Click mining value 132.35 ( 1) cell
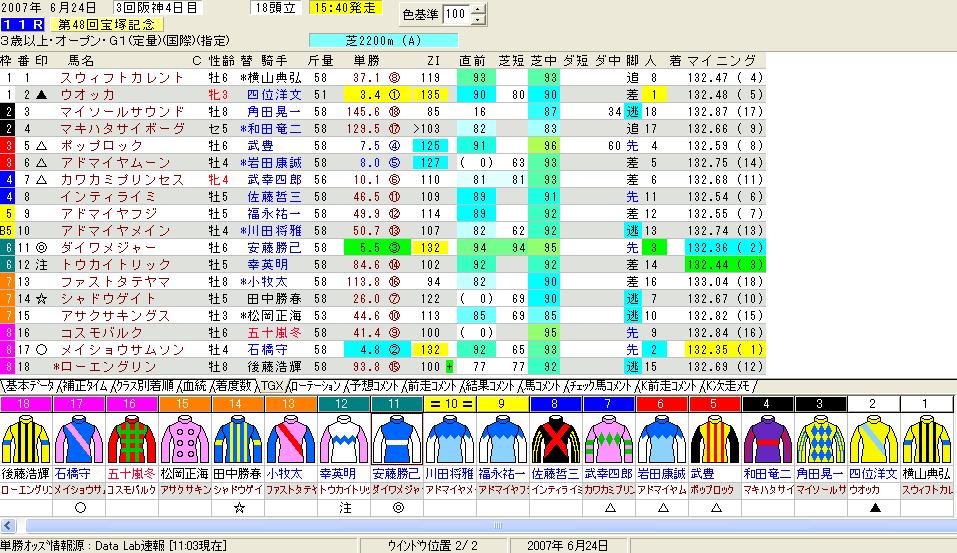 [725, 350]
